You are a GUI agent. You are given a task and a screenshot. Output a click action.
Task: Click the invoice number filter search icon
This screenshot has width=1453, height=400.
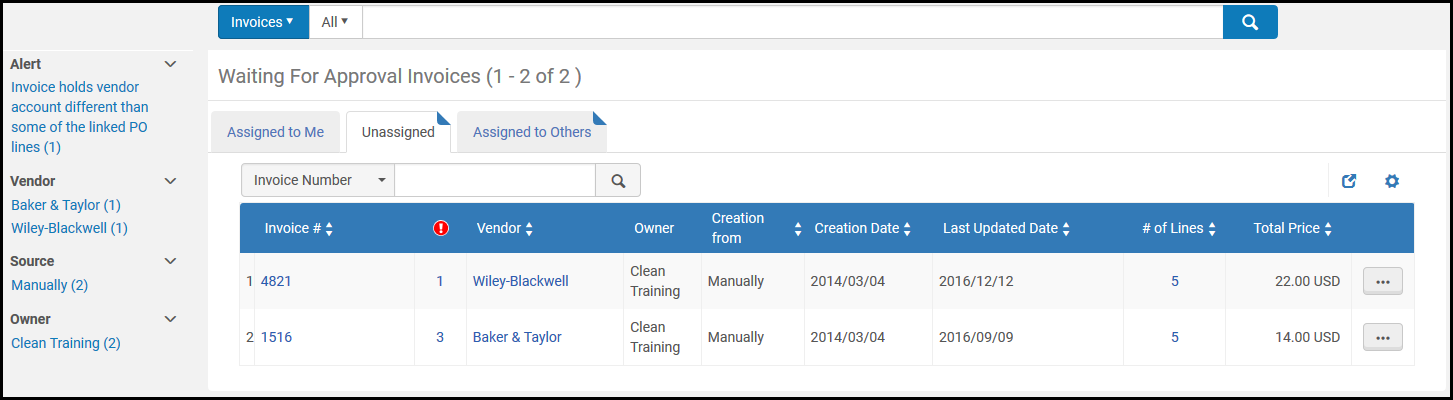click(x=618, y=181)
